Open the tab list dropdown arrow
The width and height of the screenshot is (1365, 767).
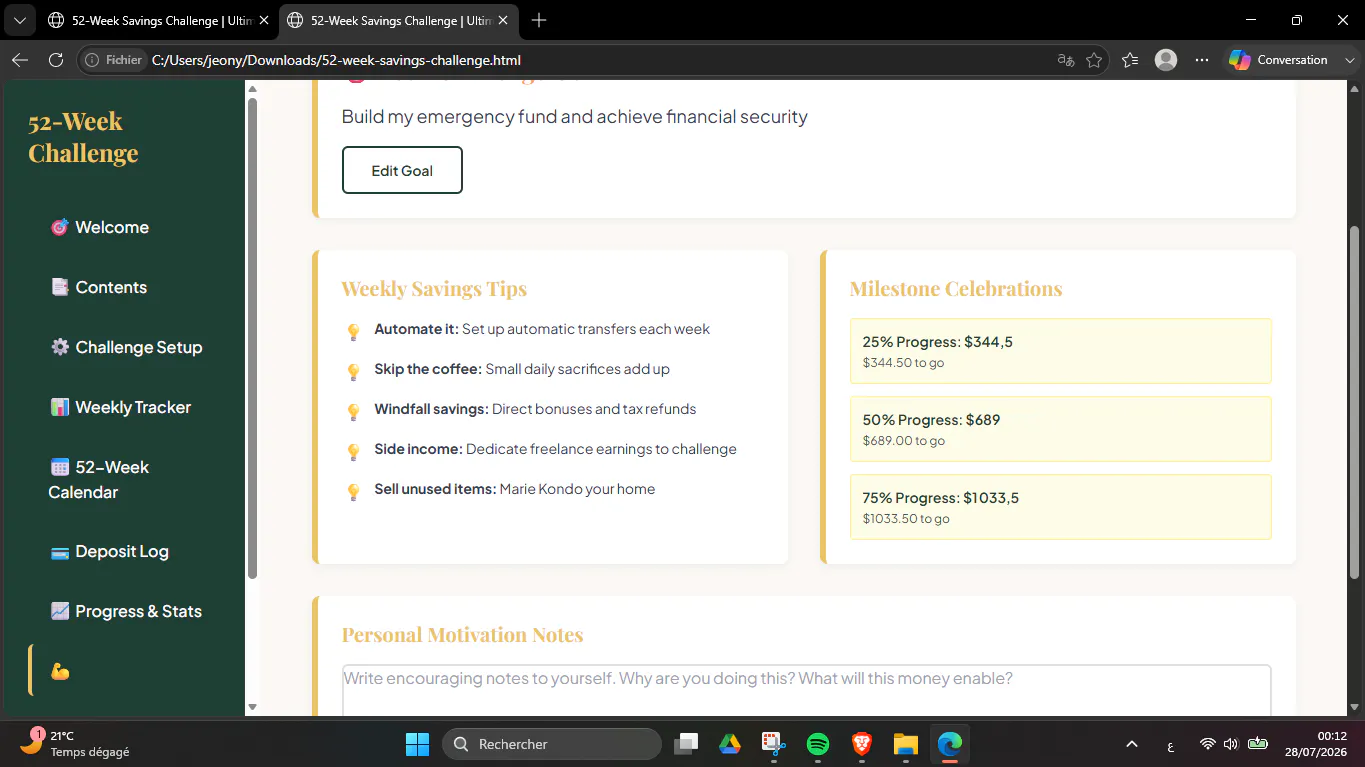[18, 20]
